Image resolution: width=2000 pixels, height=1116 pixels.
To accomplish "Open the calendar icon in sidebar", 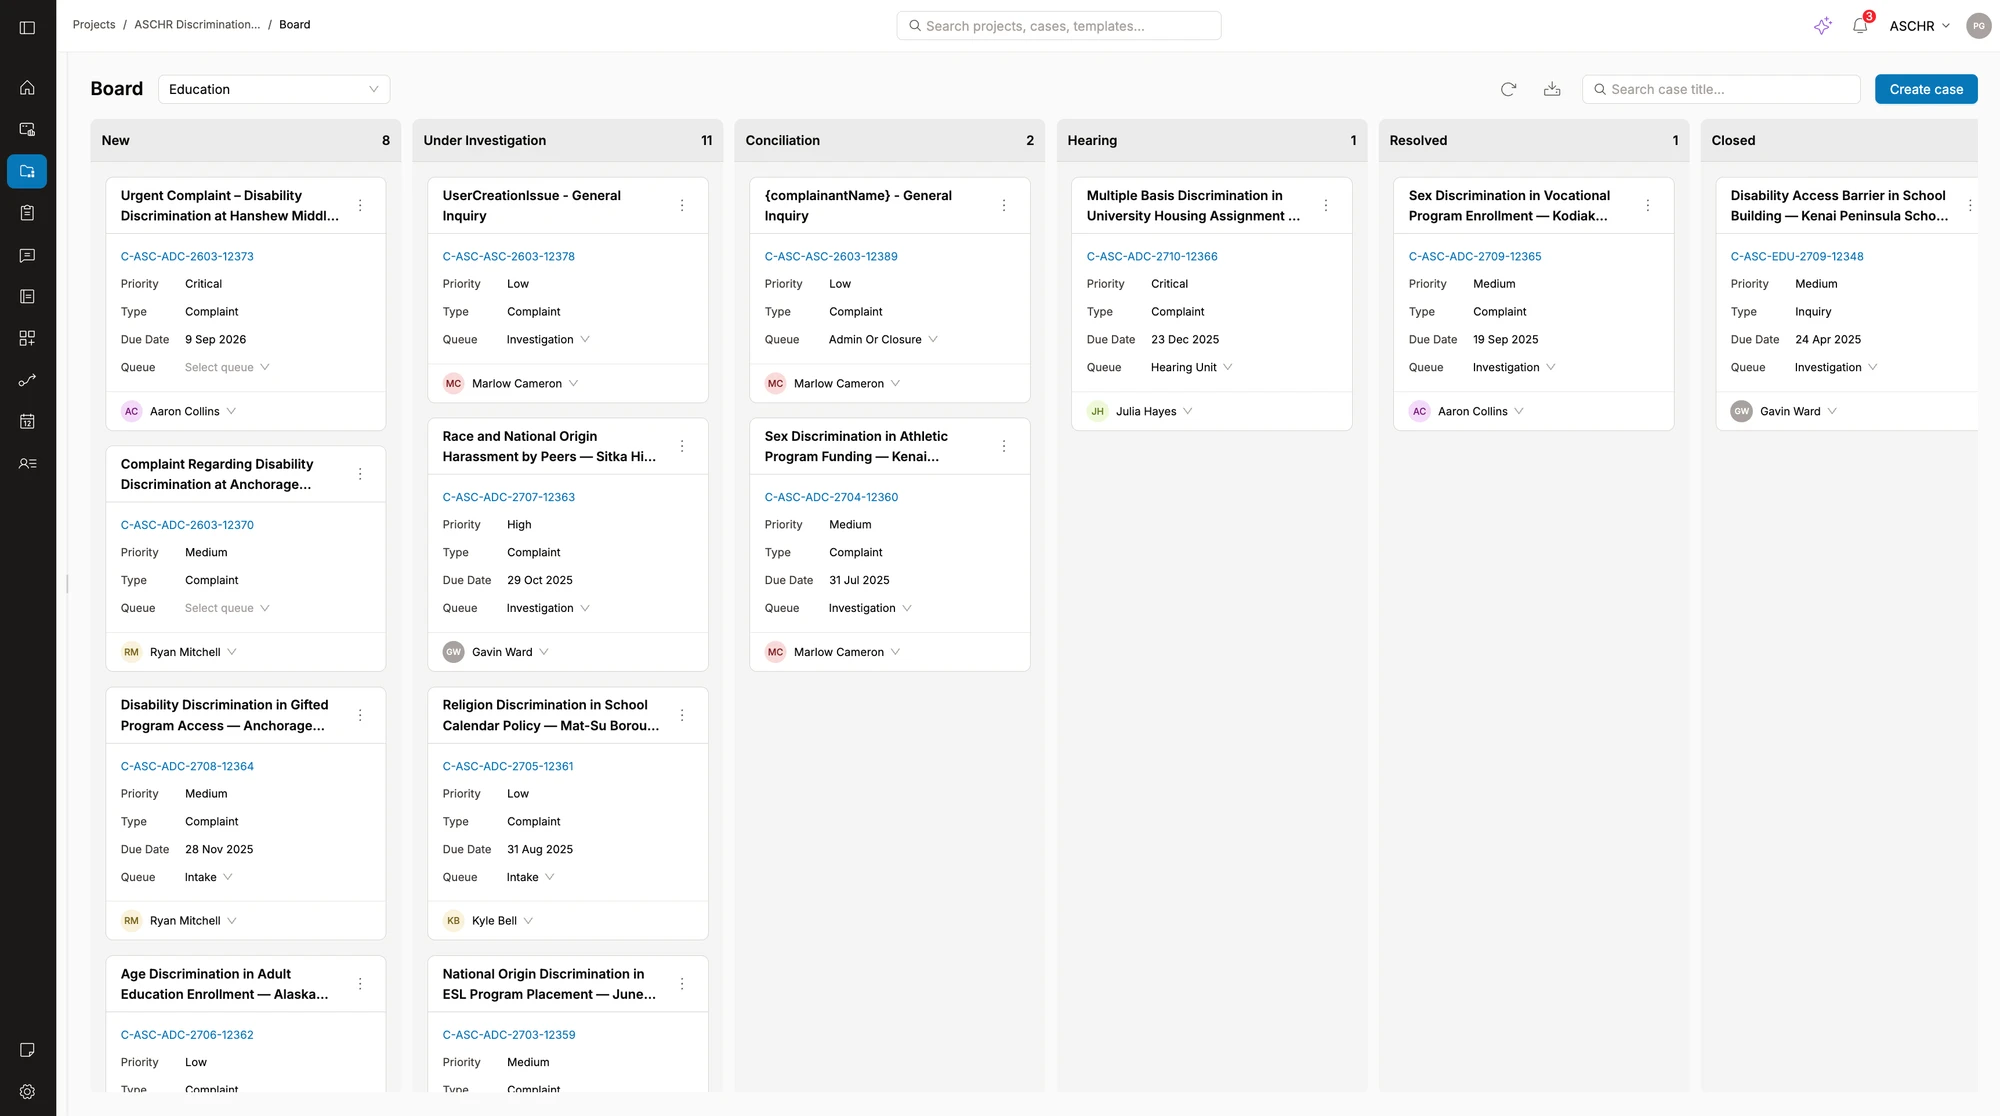I will pyautogui.click(x=27, y=421).
